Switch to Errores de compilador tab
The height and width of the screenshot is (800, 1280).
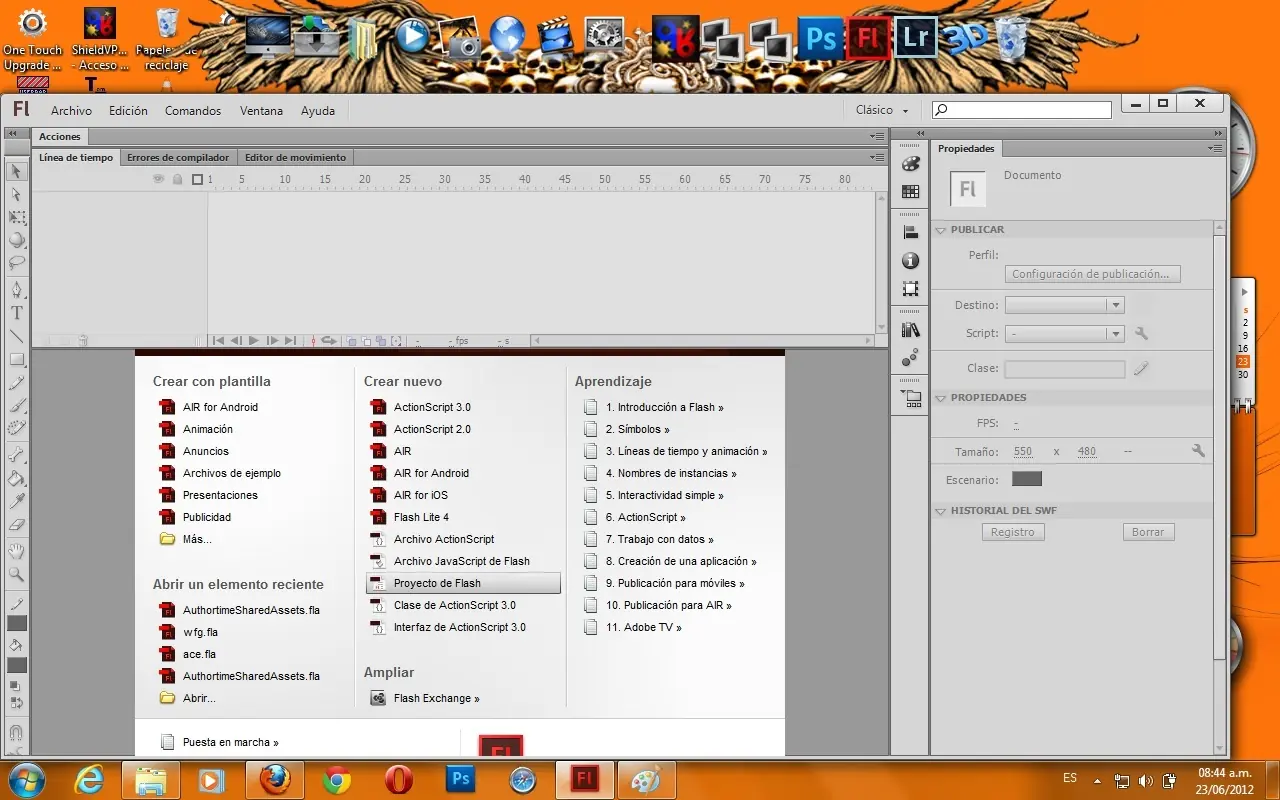tap(178, 157)
